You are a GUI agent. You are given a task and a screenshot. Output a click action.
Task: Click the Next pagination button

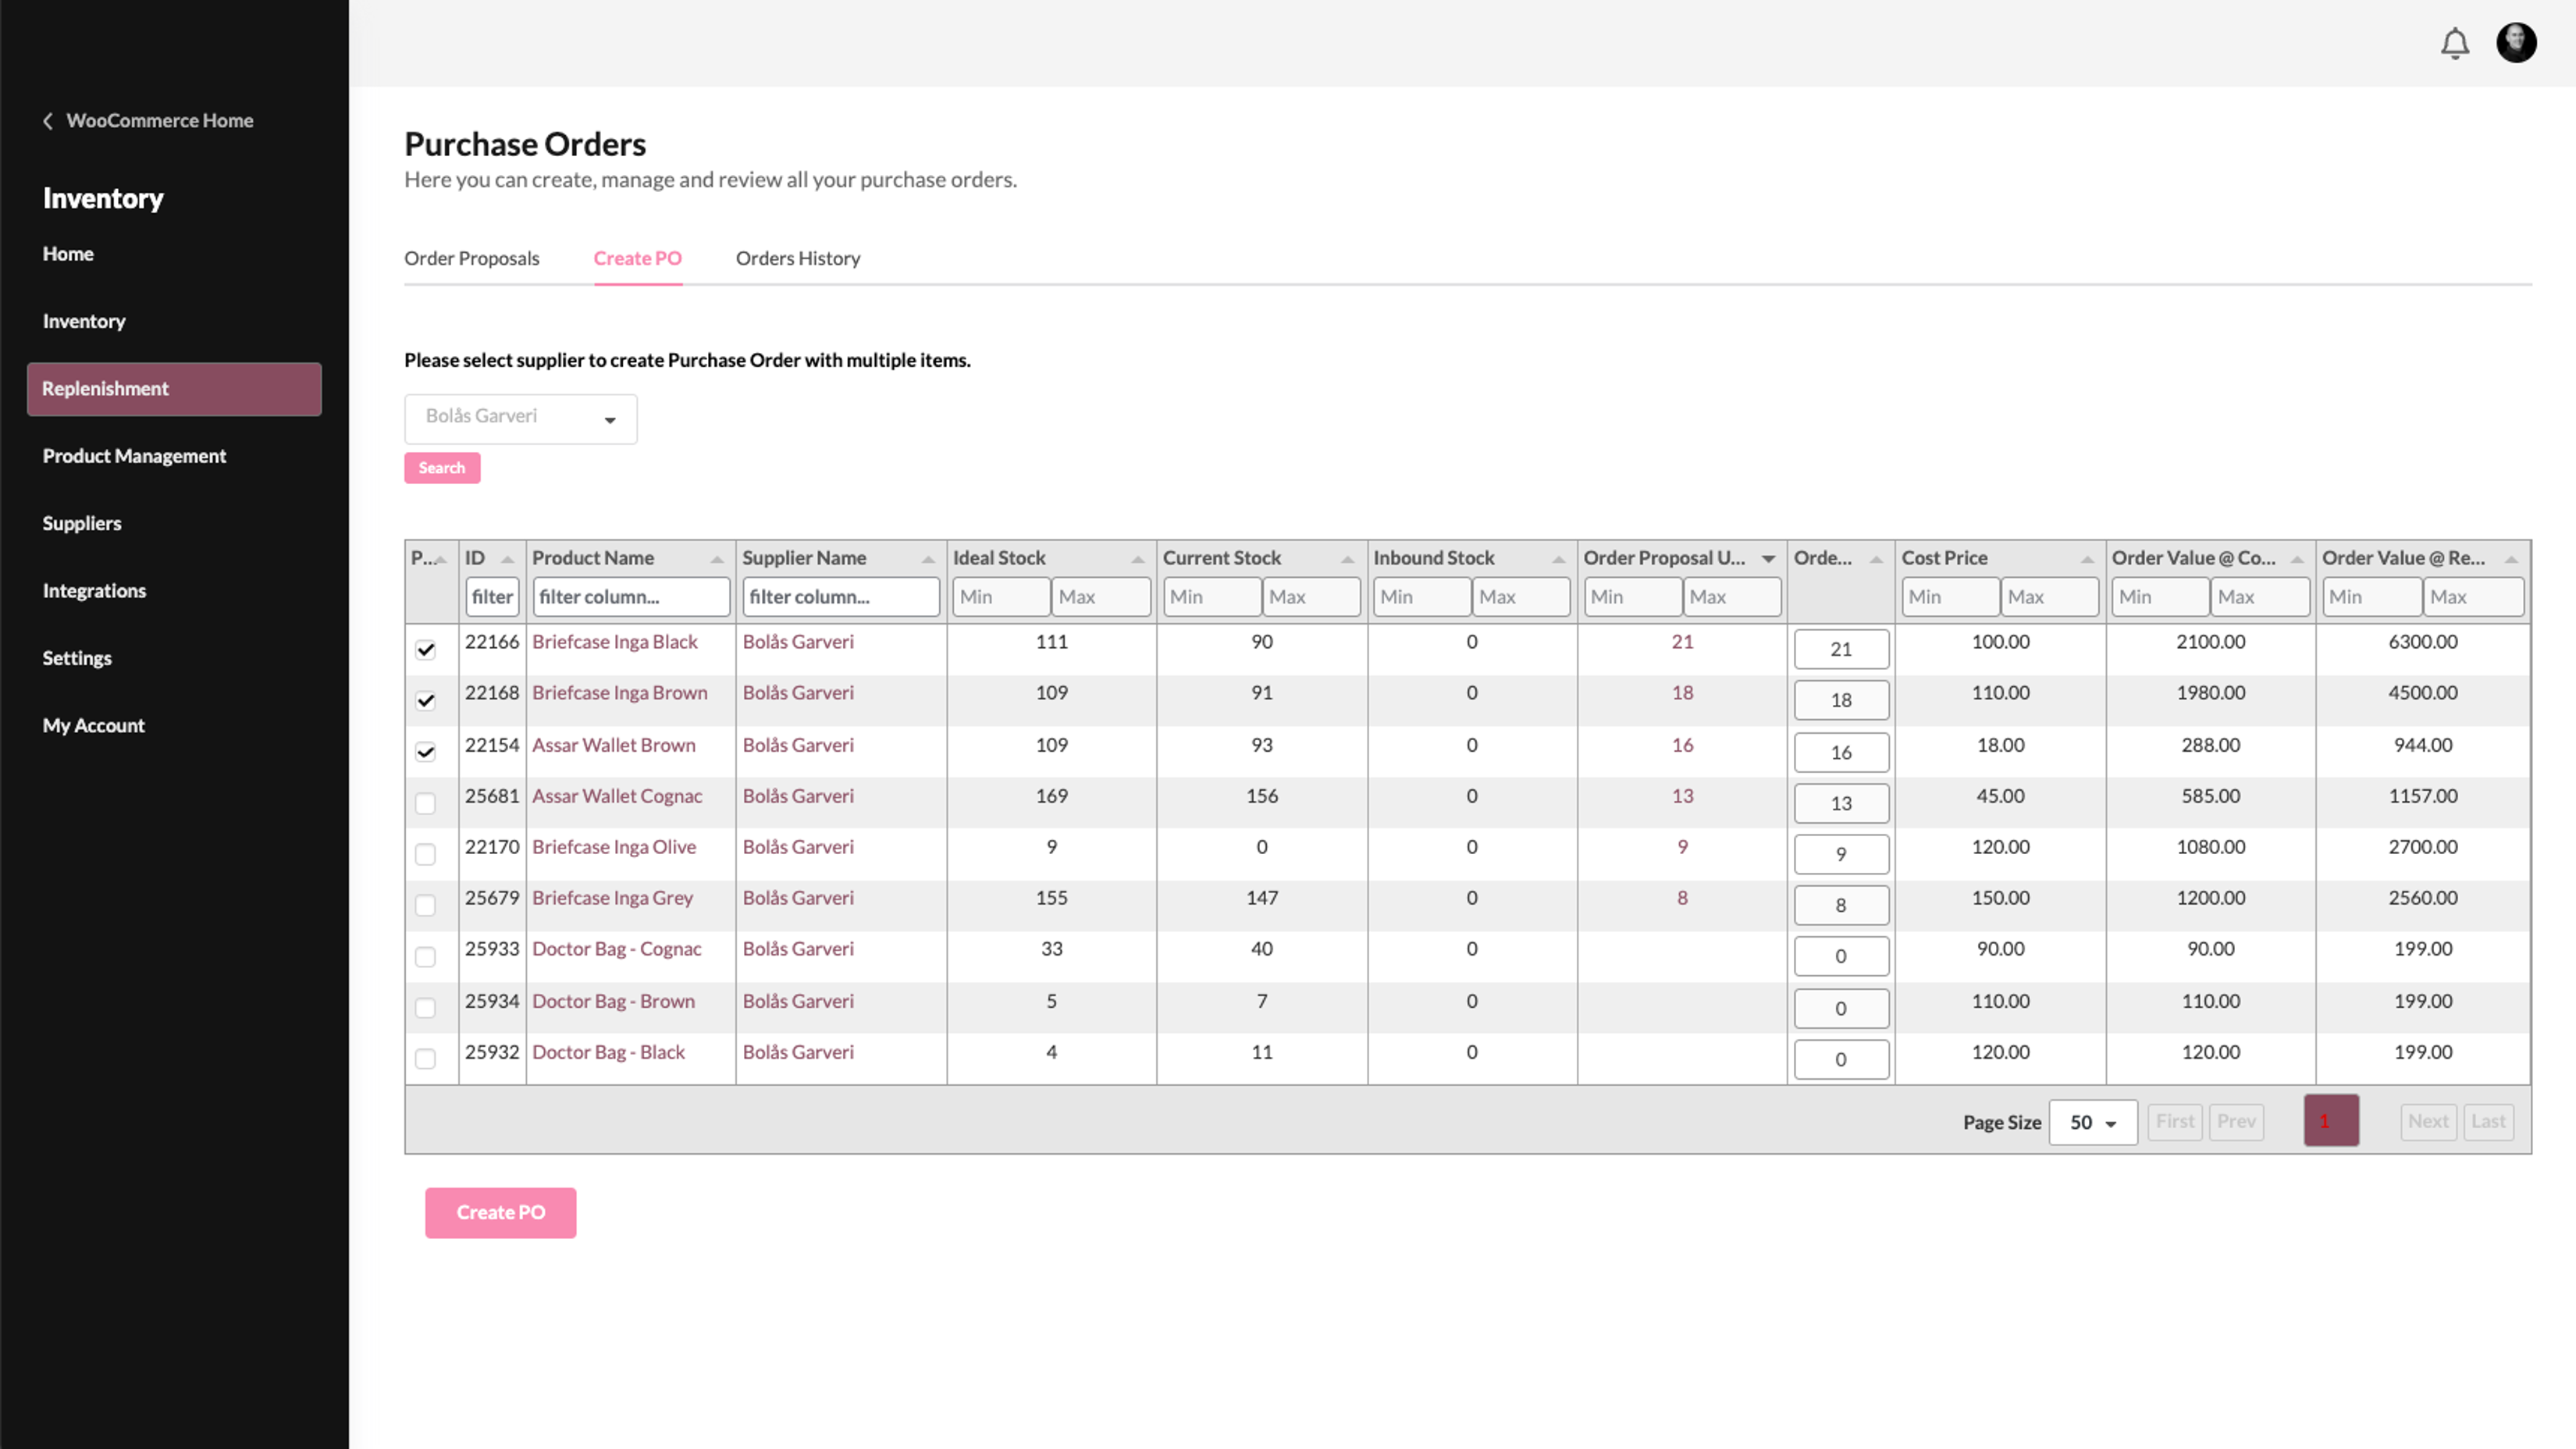(2428, 1121)
